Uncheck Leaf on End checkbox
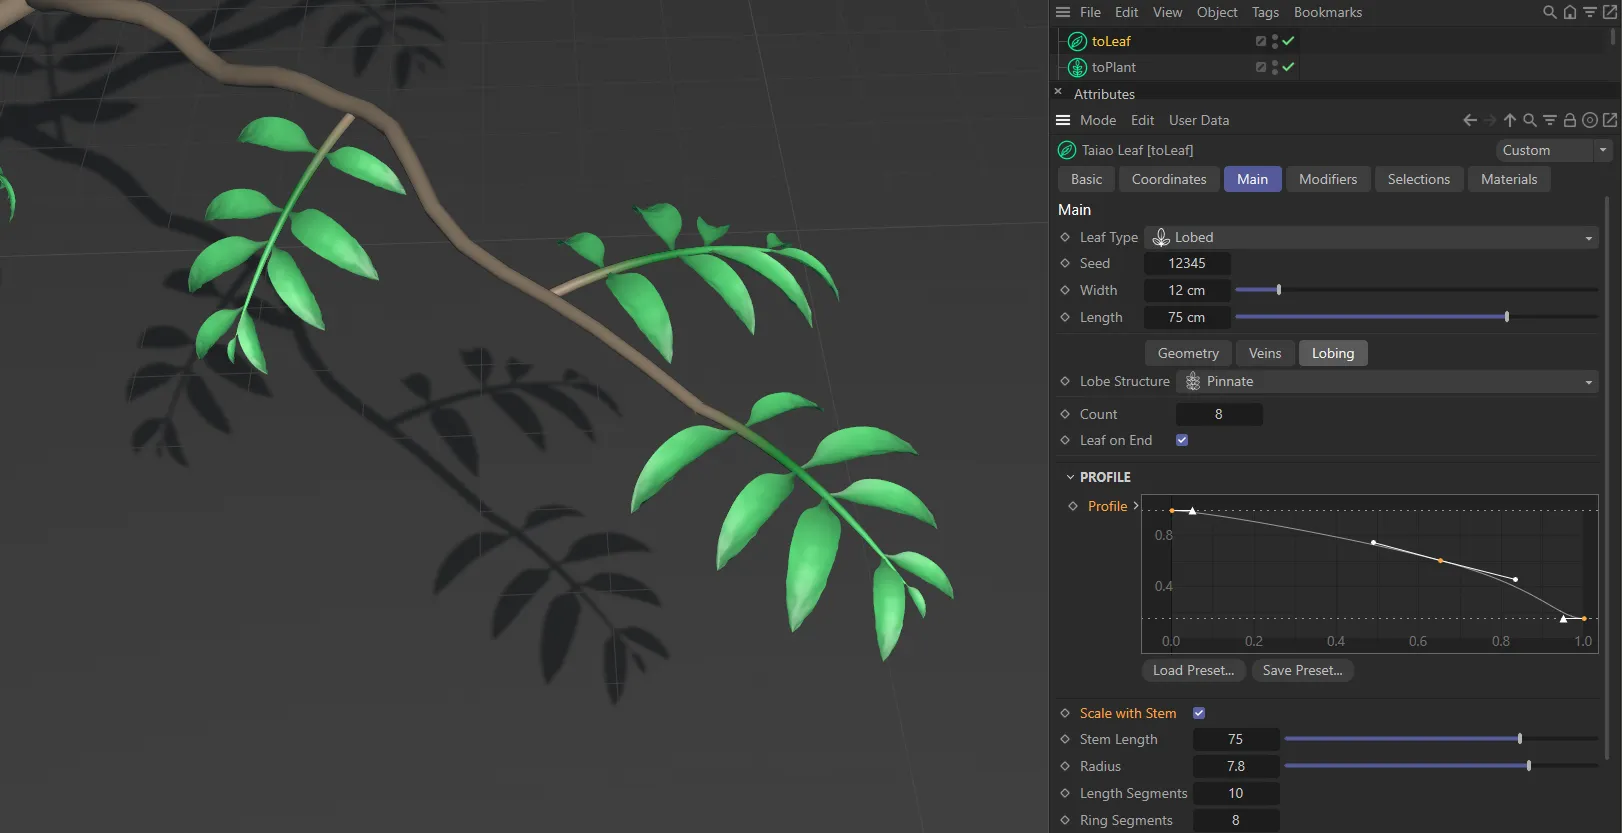 click(x=1182, y=440)
